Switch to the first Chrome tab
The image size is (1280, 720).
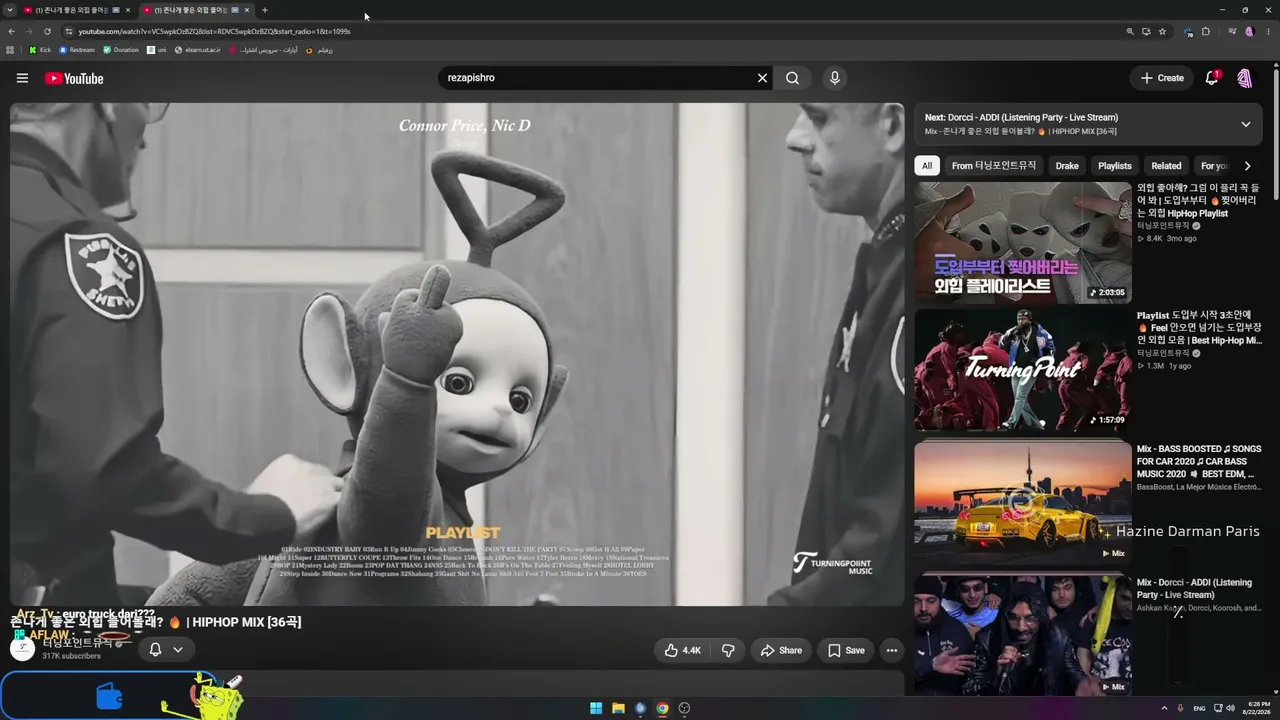[x=77, y=10]
